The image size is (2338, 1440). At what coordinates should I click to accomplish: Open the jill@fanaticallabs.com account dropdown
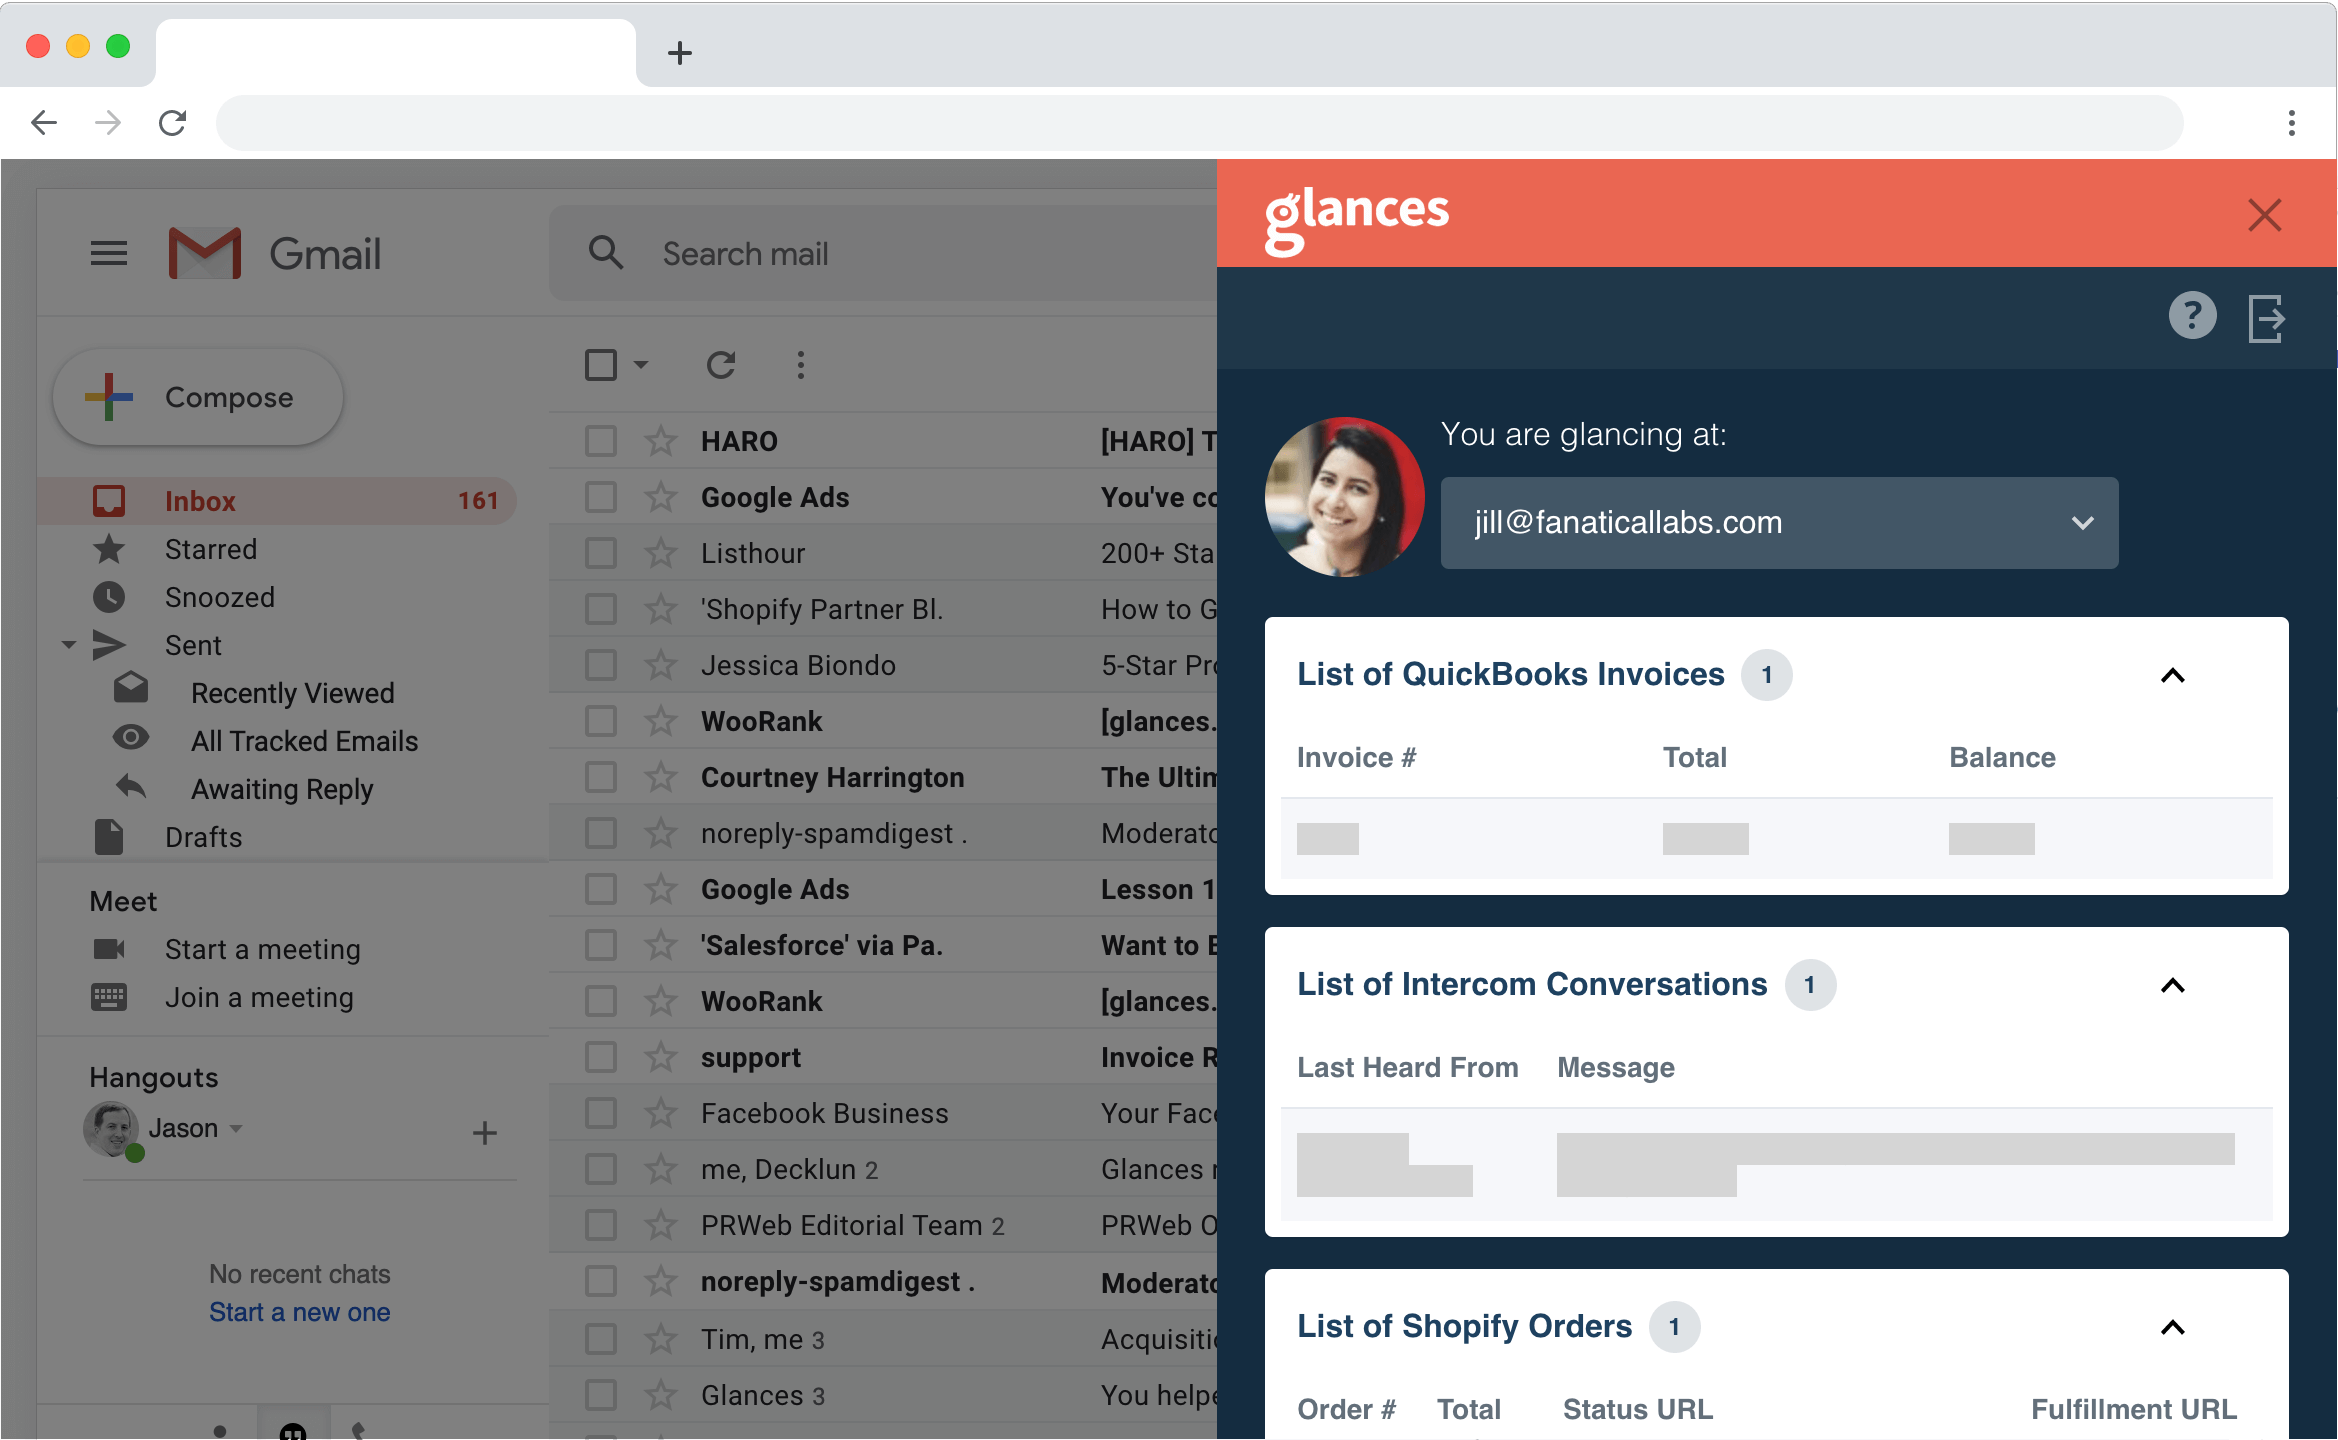click(x=1779, y=523)
